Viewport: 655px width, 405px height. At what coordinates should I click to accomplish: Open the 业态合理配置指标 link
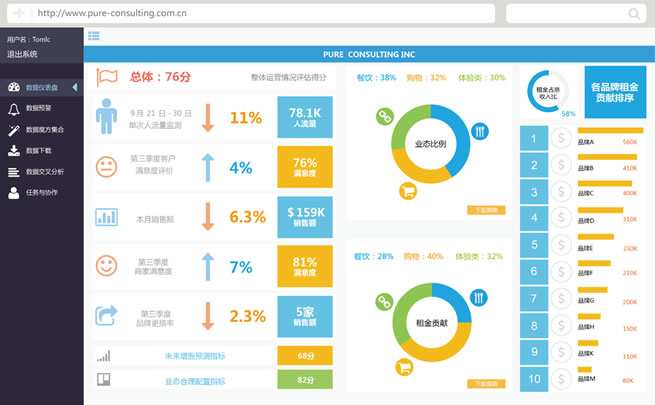[x=195, y=380]
